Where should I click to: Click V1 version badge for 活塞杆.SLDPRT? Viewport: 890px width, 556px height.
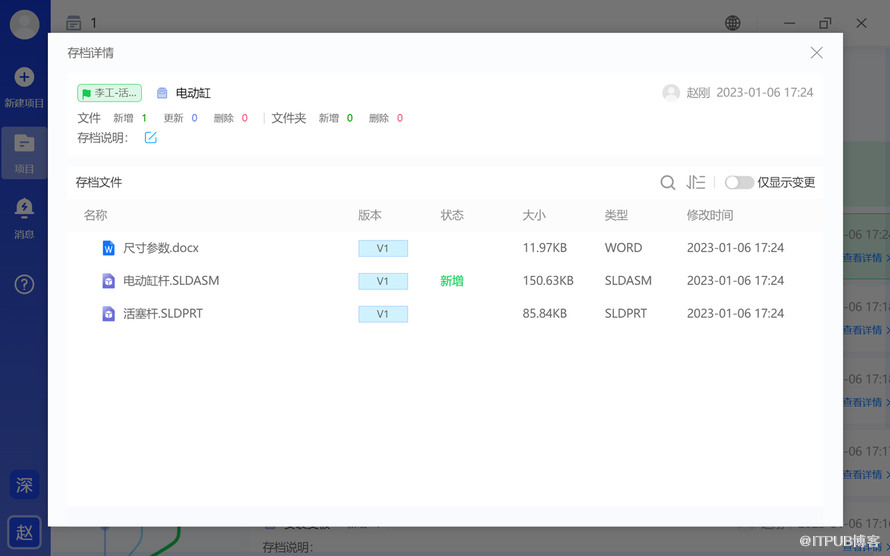(x=383, y=314)
